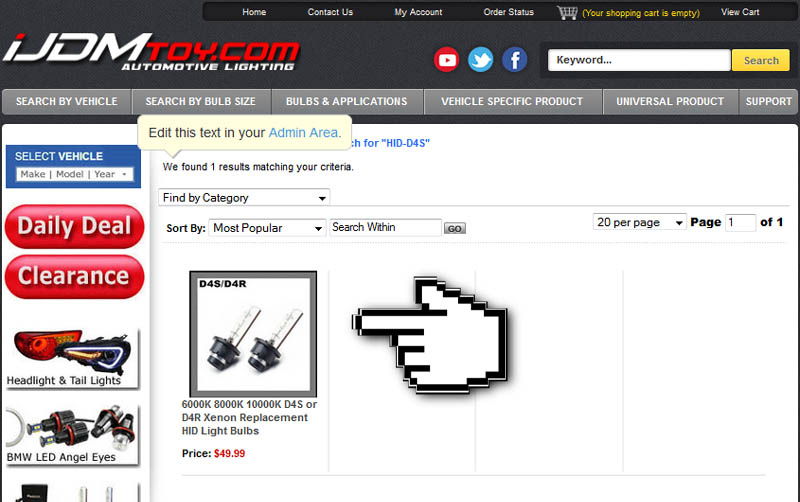The image size is (800, 502).
Task: Click the iJDMTOY.com logo
Action: [152, 53]
